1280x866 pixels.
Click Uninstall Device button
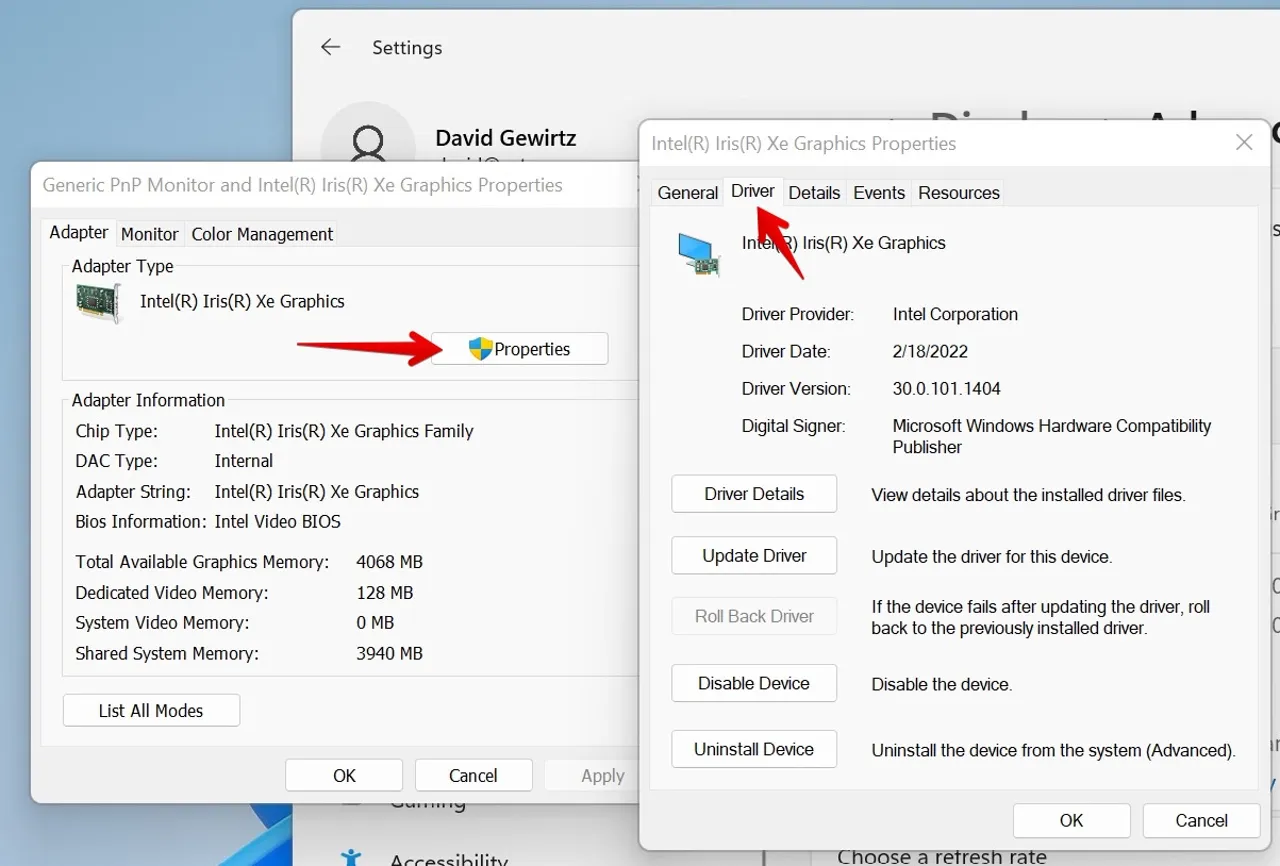point(754,749)
